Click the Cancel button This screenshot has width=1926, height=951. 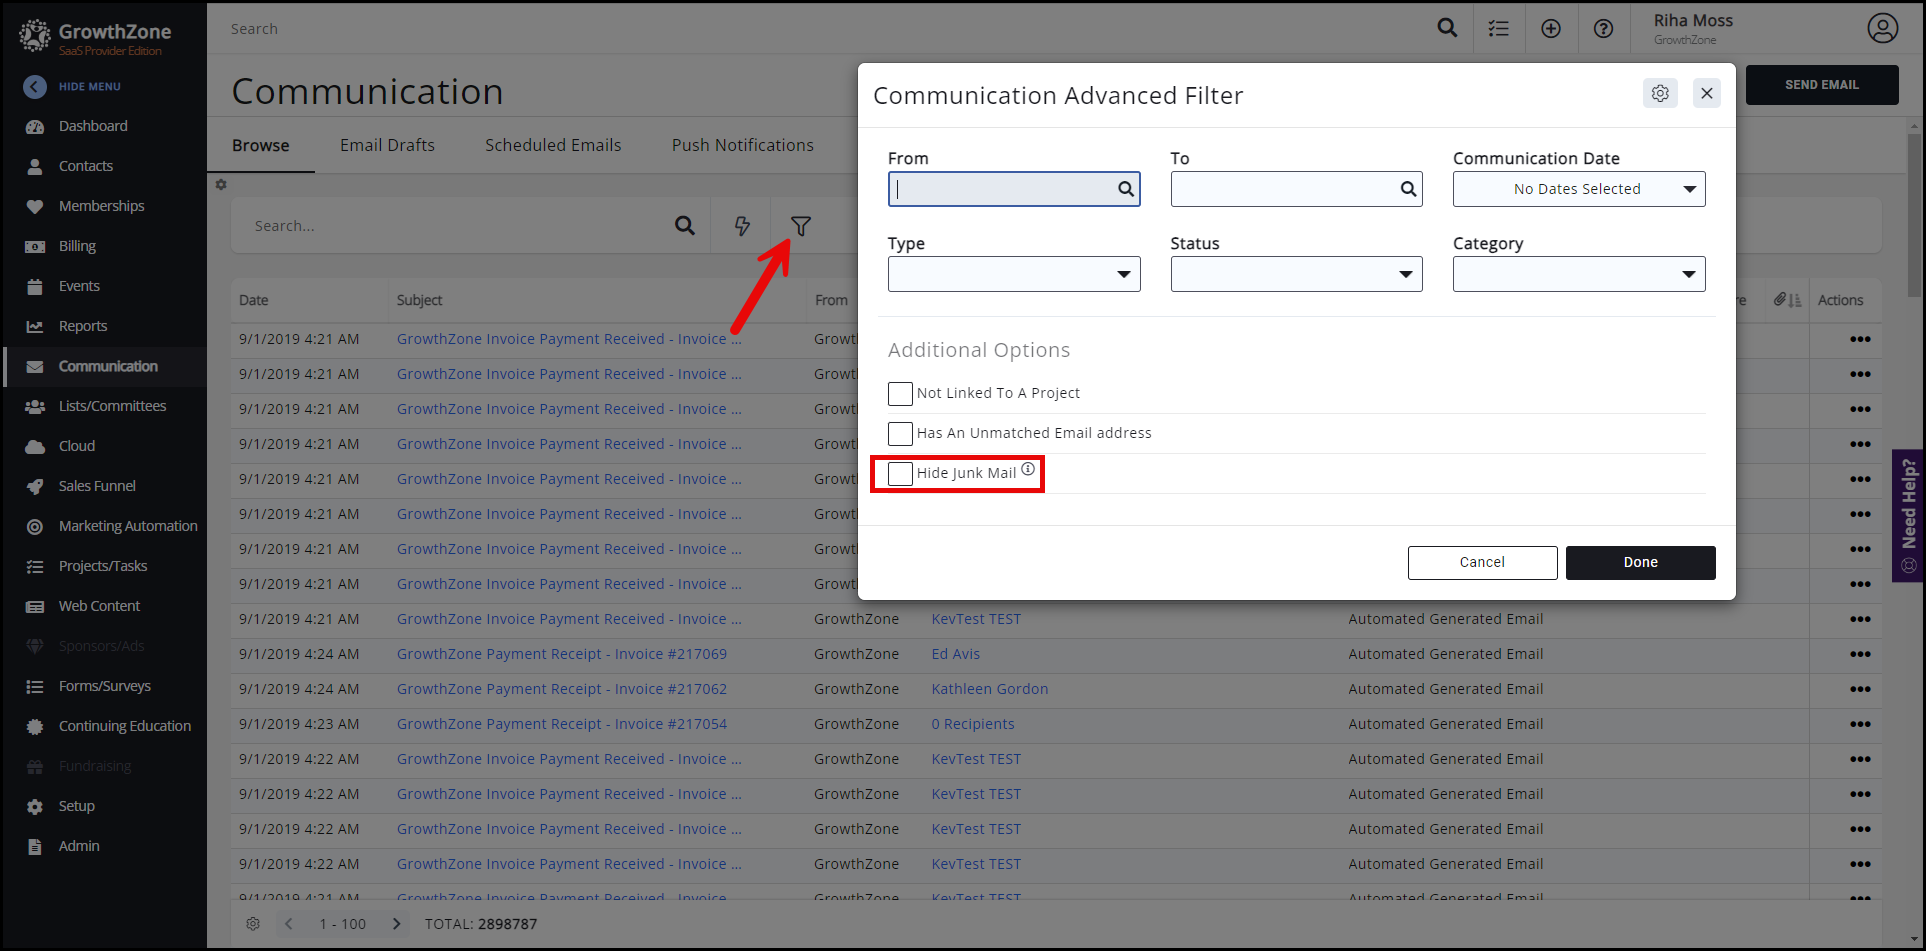[1482, 563]
